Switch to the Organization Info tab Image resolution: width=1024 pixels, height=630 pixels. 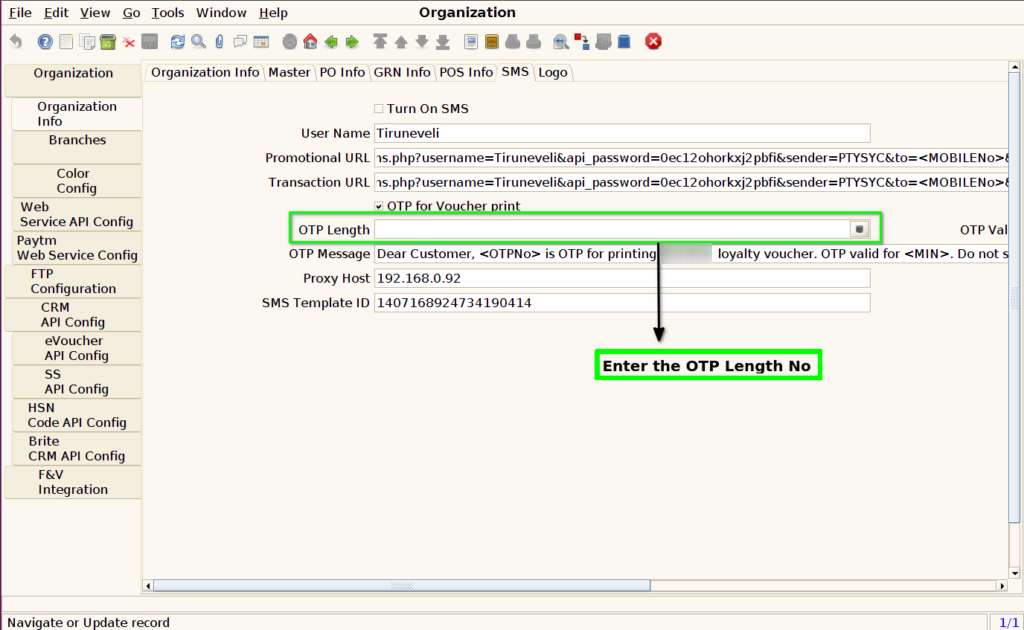[x=205, y=72]
